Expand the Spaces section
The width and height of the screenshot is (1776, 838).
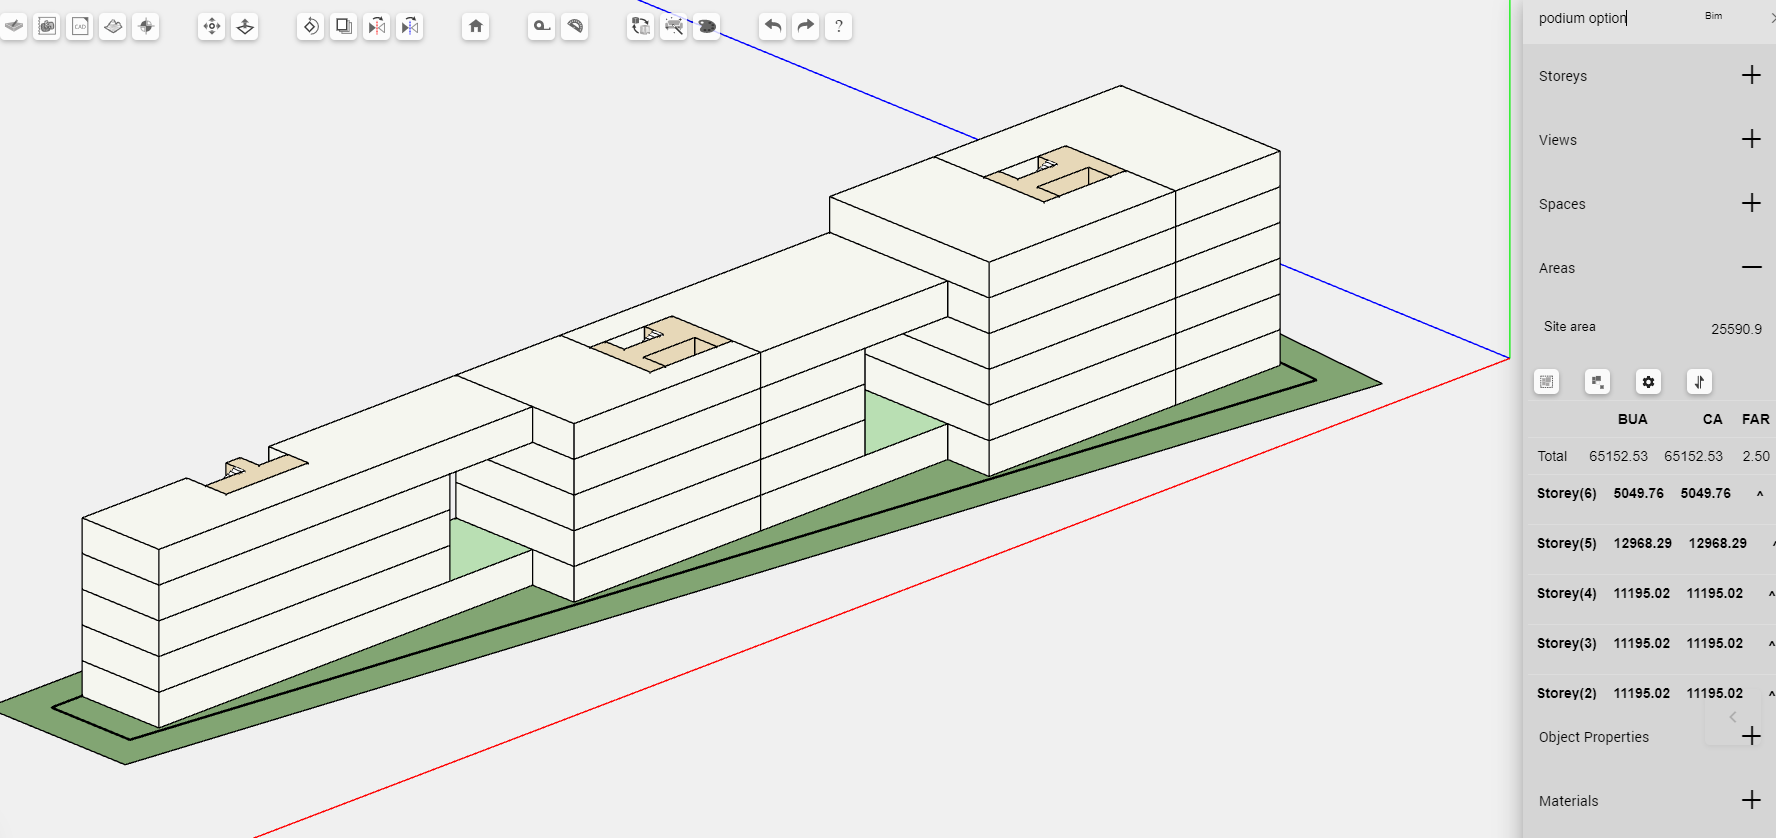[1751, 203]
